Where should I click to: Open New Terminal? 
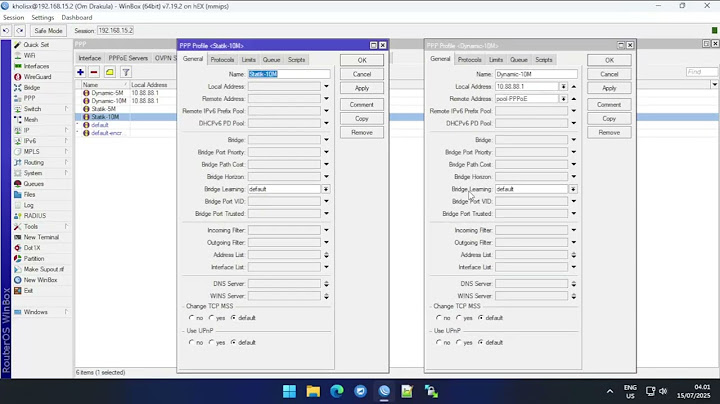coord(41,237)
